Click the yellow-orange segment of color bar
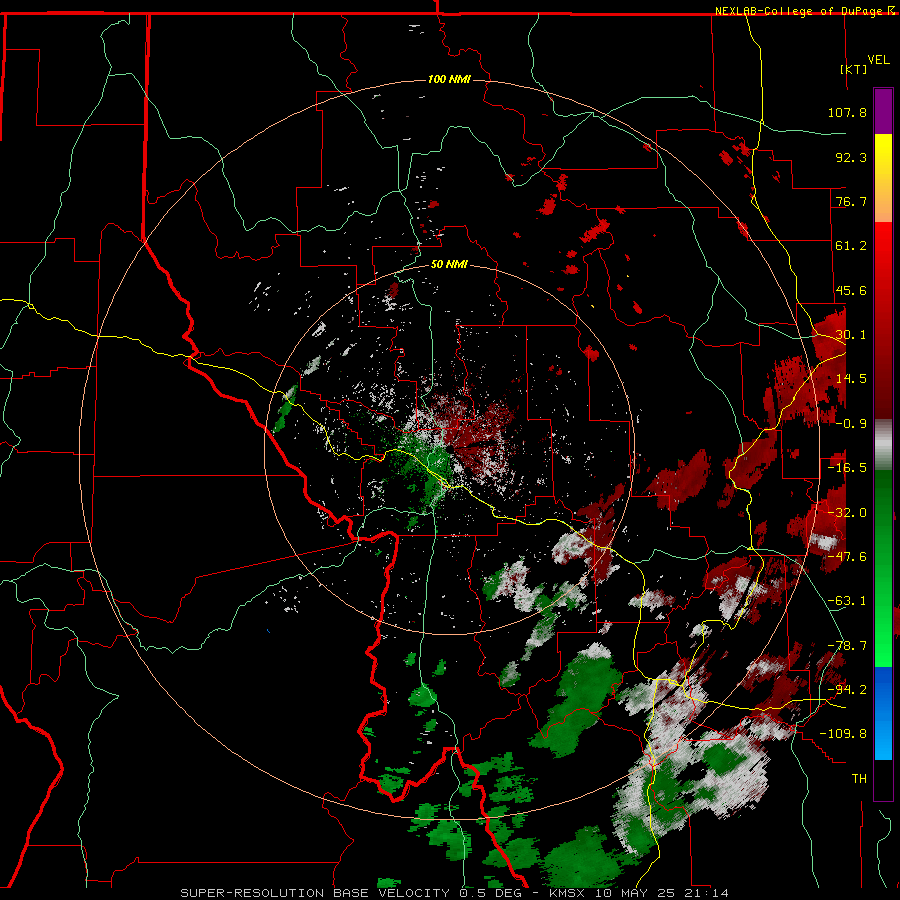 (x=883, y=178)
